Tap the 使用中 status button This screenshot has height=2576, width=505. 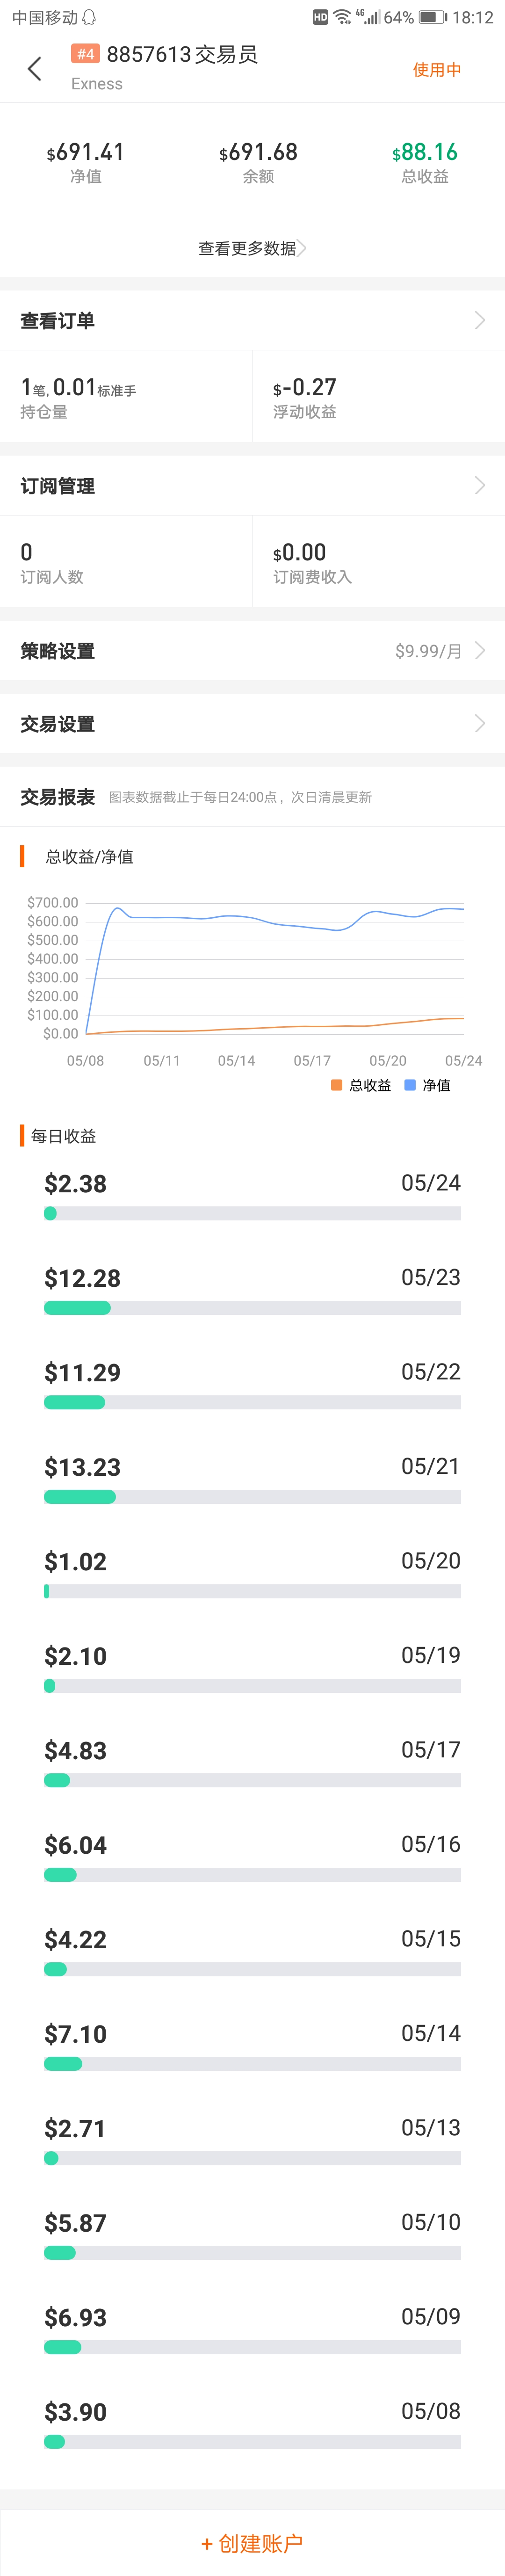click(x=437, y=69)
